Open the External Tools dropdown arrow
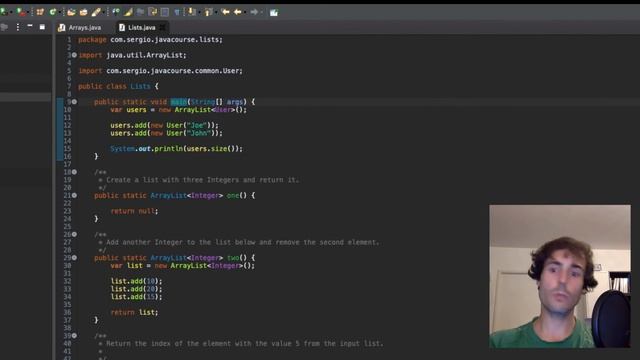The height and width of the screenshot is (360, 640). point(28,13)
